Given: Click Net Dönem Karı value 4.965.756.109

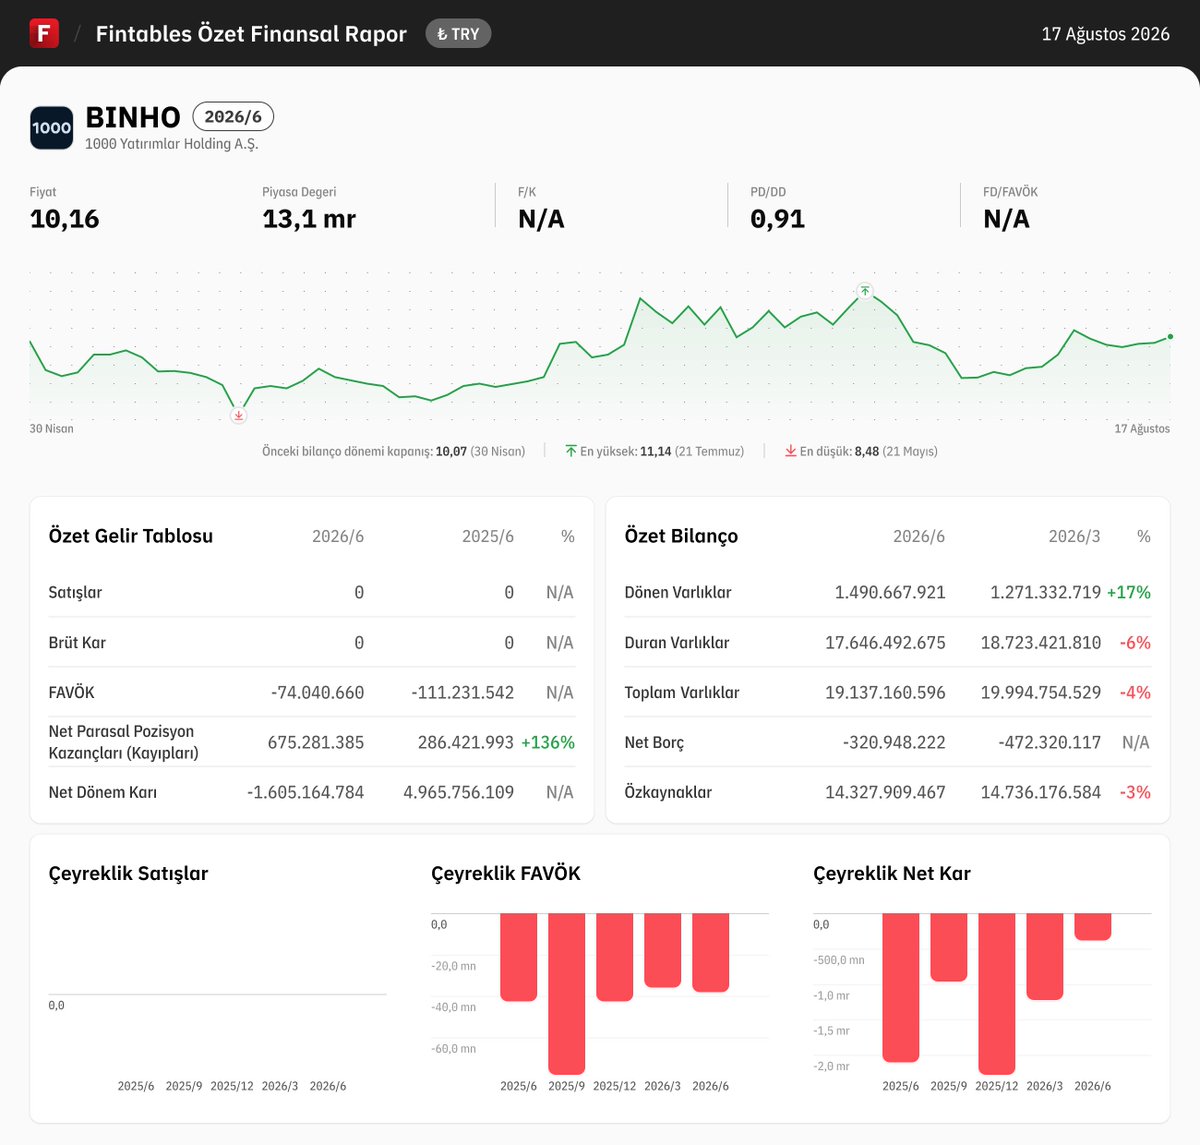Looking at the screenshot, I should (x=459, y=792).
